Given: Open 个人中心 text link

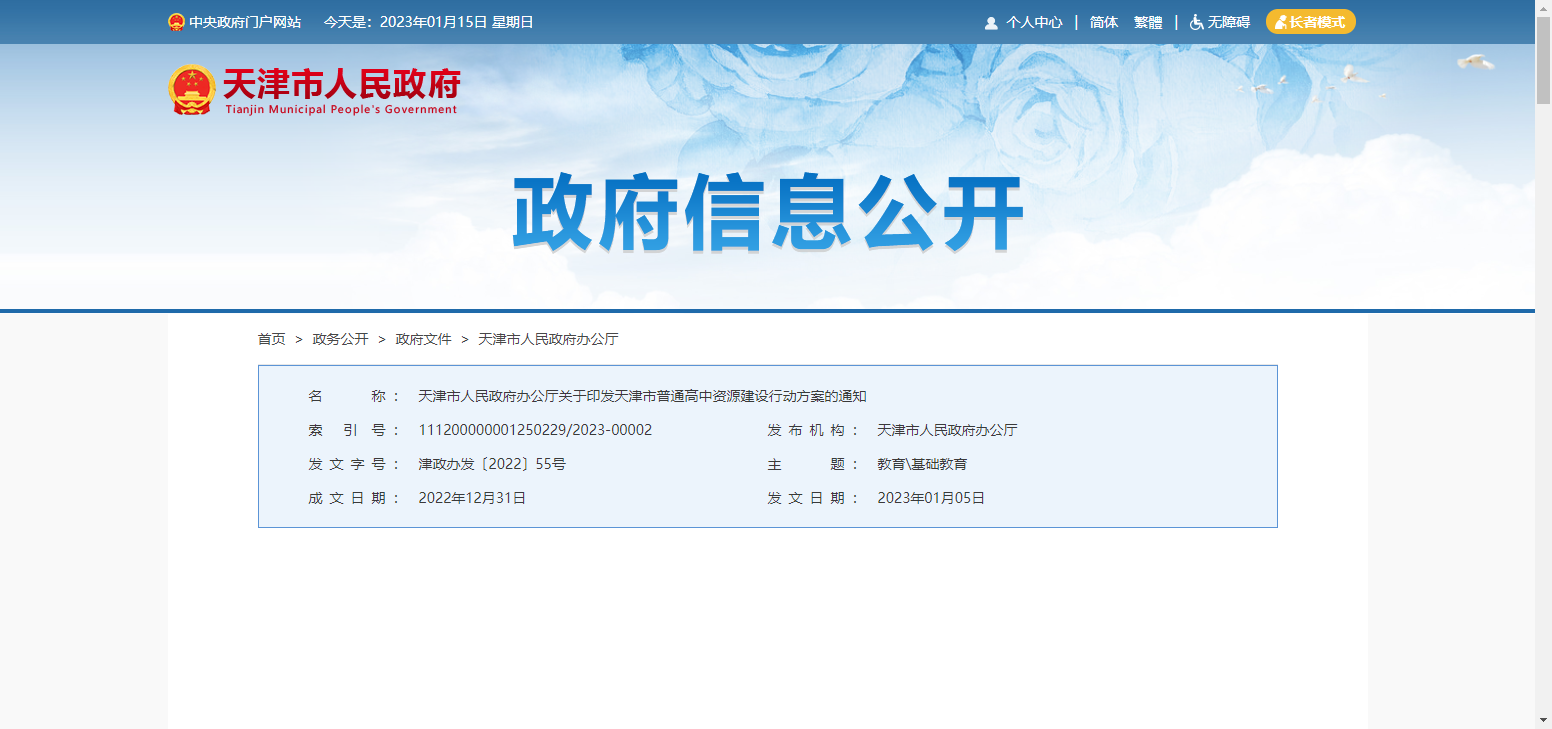Looking at the screenshot, I should [1034, 22].
